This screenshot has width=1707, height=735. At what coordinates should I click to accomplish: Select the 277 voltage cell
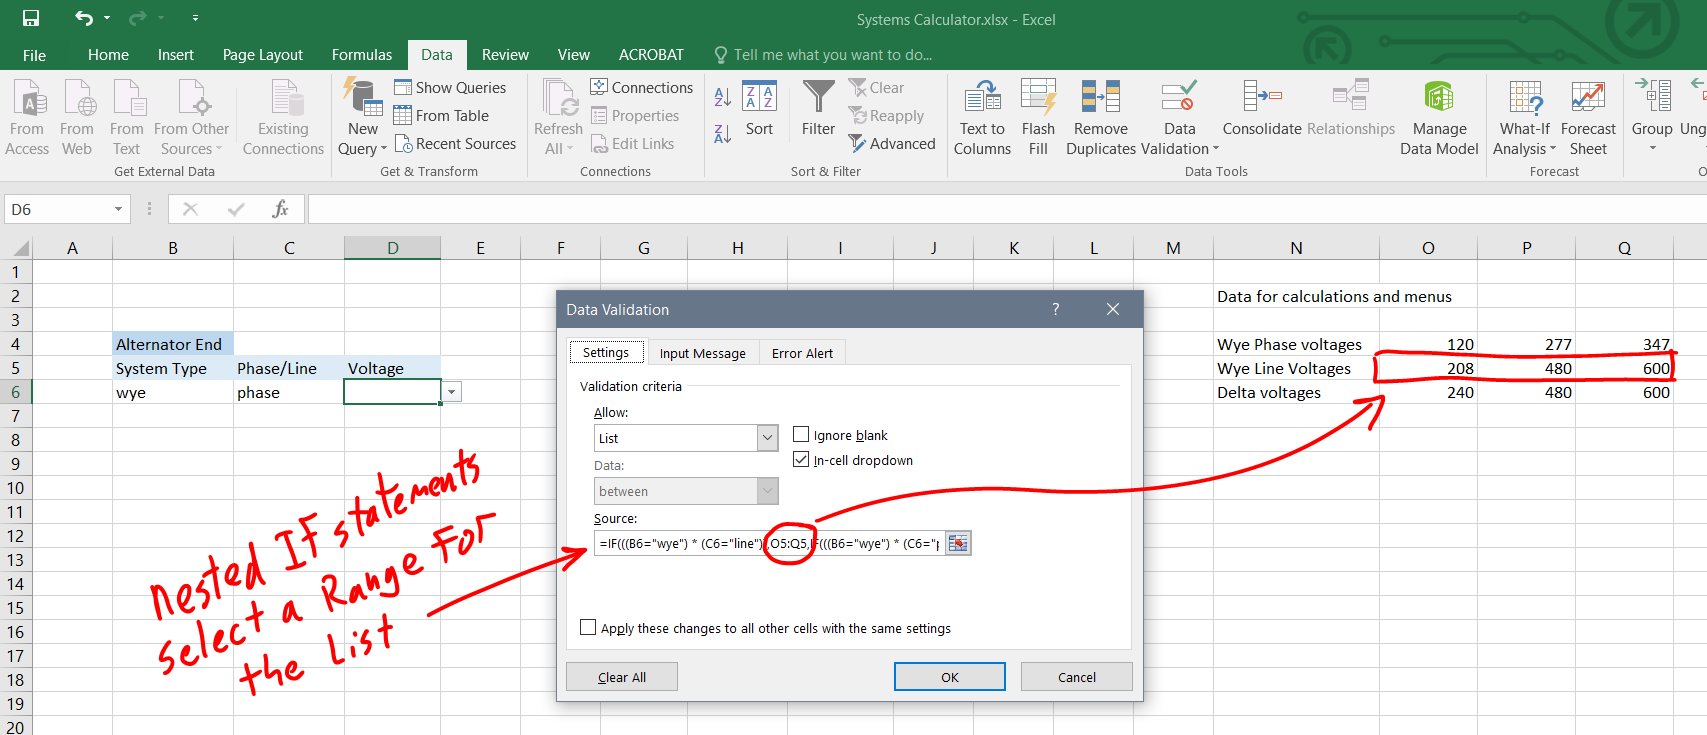[1526, 344]
